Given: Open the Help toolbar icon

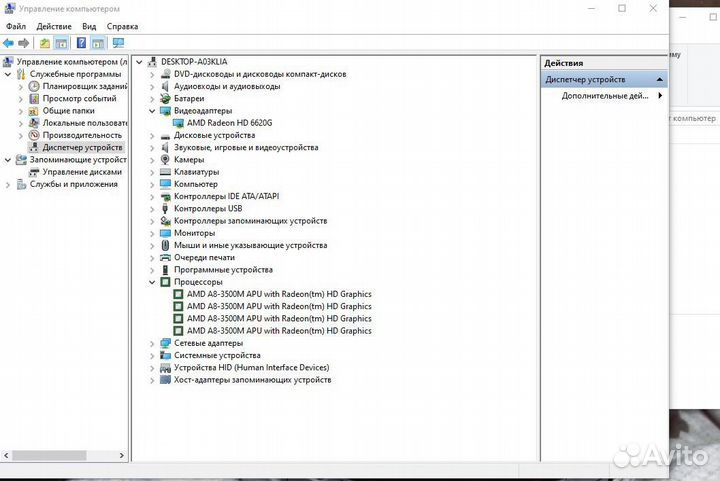Looking at the screenshot, I should 81,43.
